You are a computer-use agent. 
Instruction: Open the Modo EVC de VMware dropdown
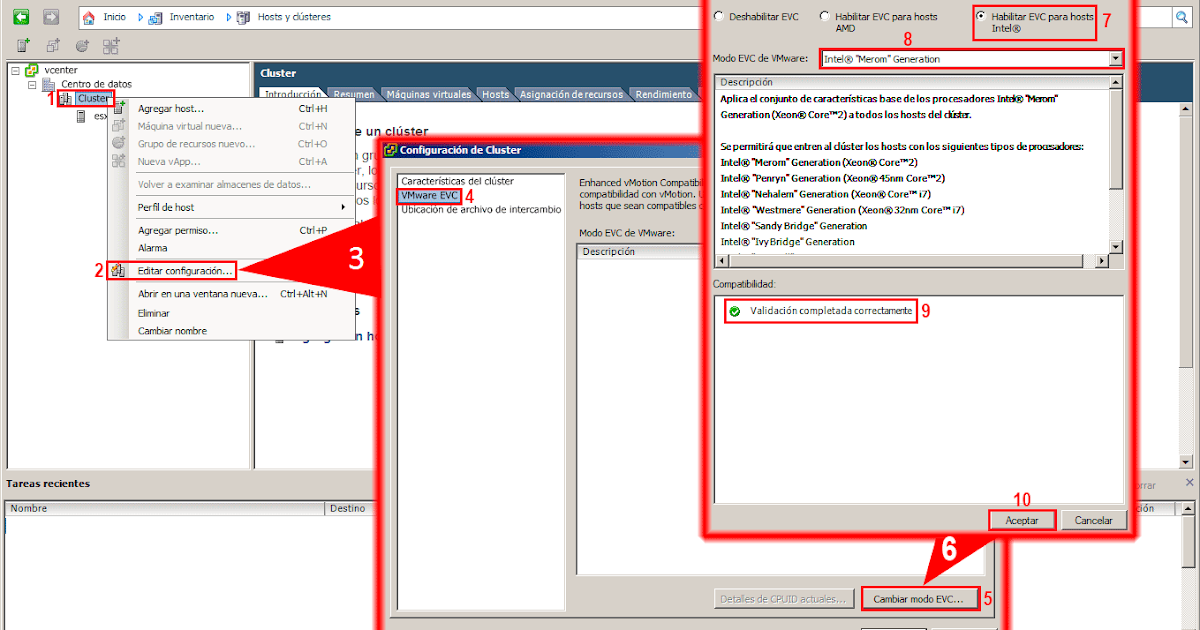click(1115, 58)
